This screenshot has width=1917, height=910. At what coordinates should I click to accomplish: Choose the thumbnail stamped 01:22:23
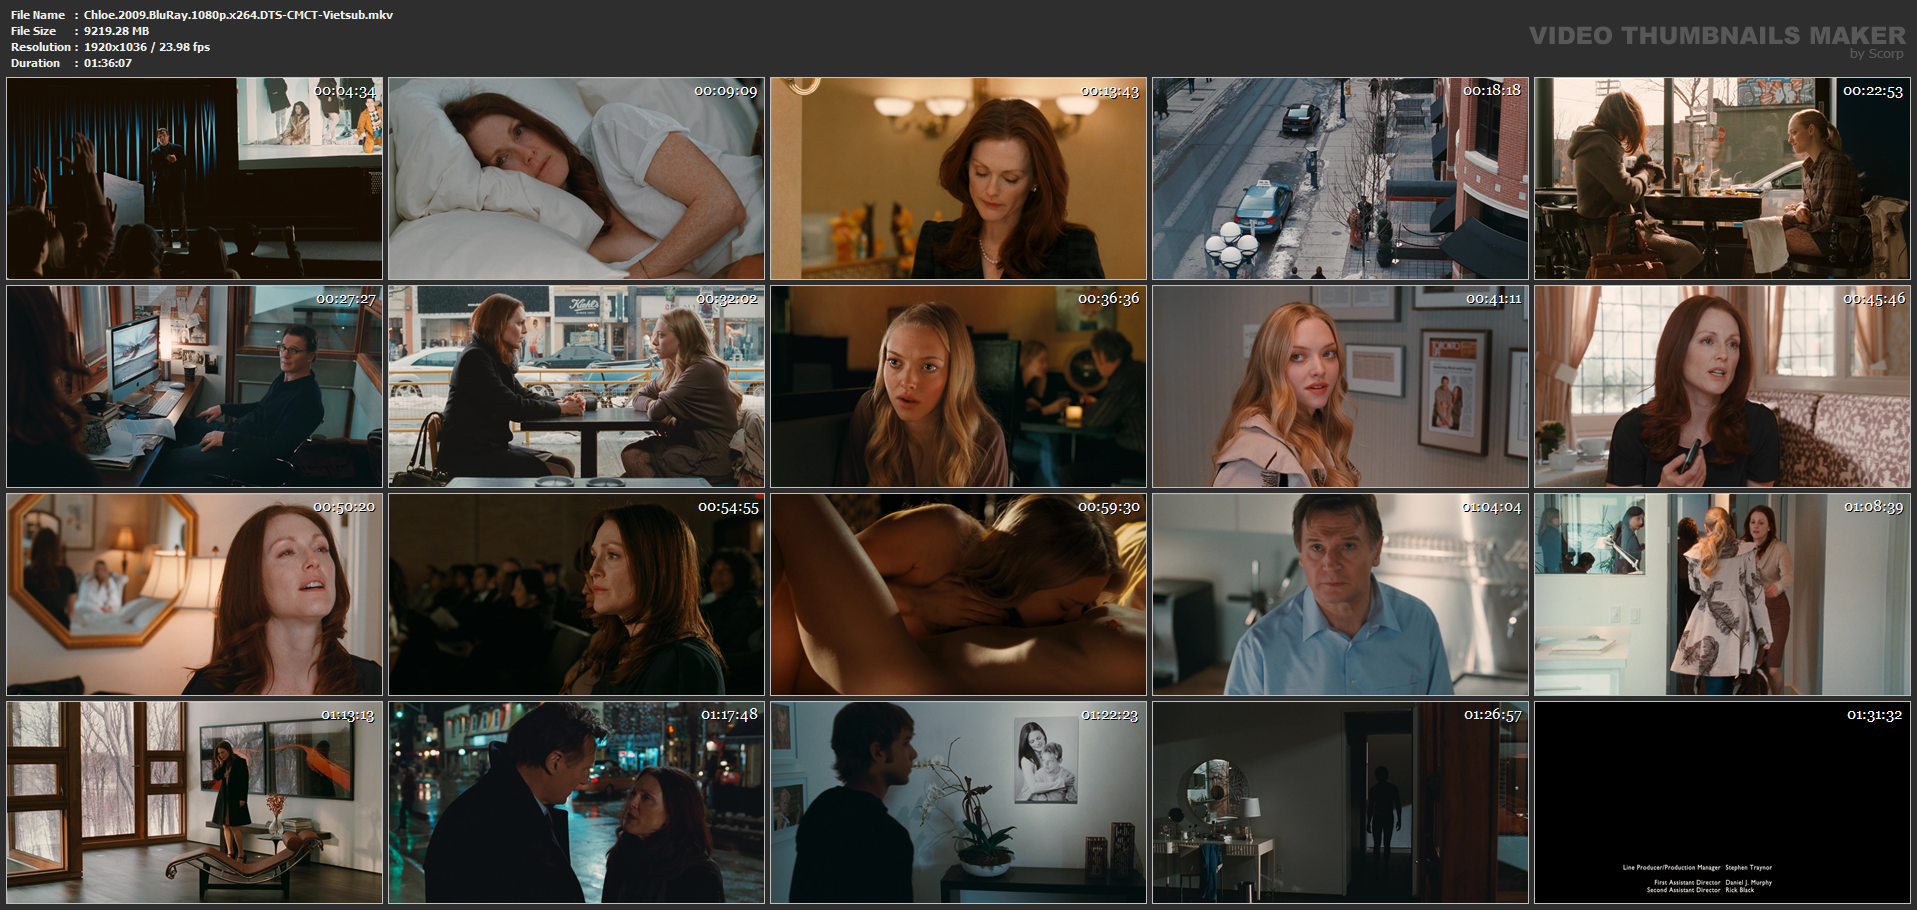958,803
